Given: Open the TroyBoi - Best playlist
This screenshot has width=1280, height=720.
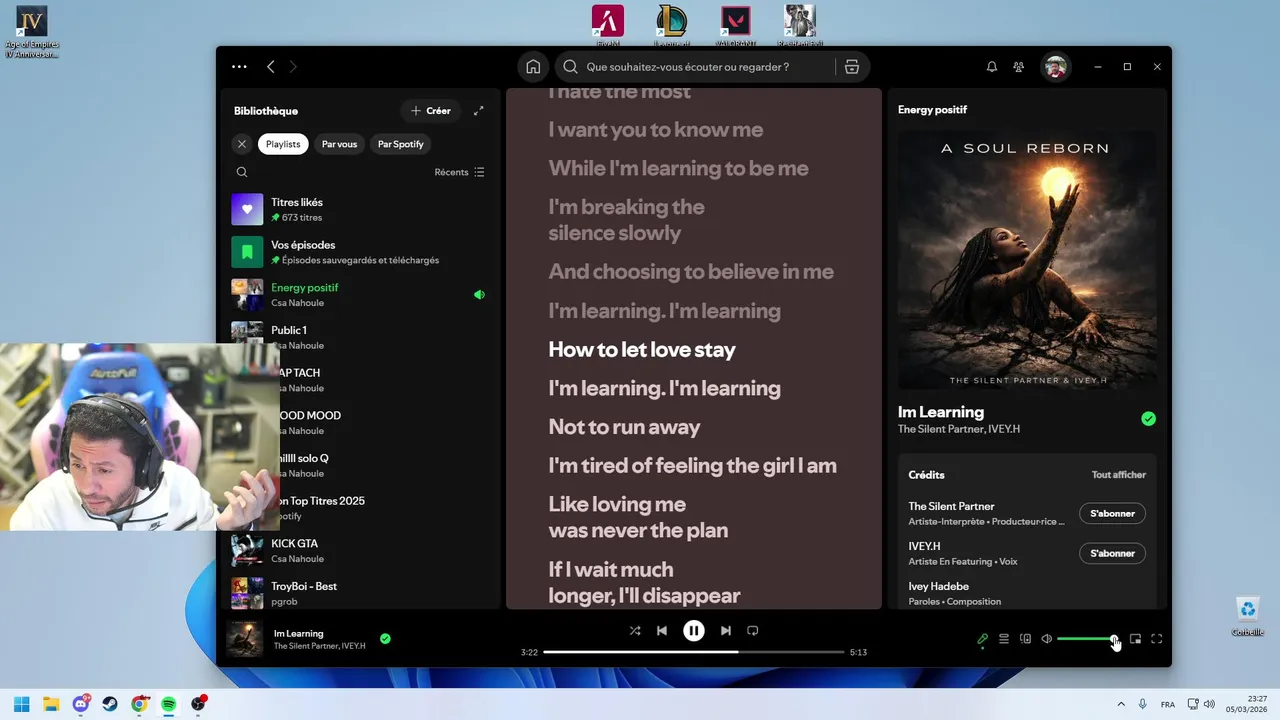Looking at the screenshot, I should click(x=360, y=593).
